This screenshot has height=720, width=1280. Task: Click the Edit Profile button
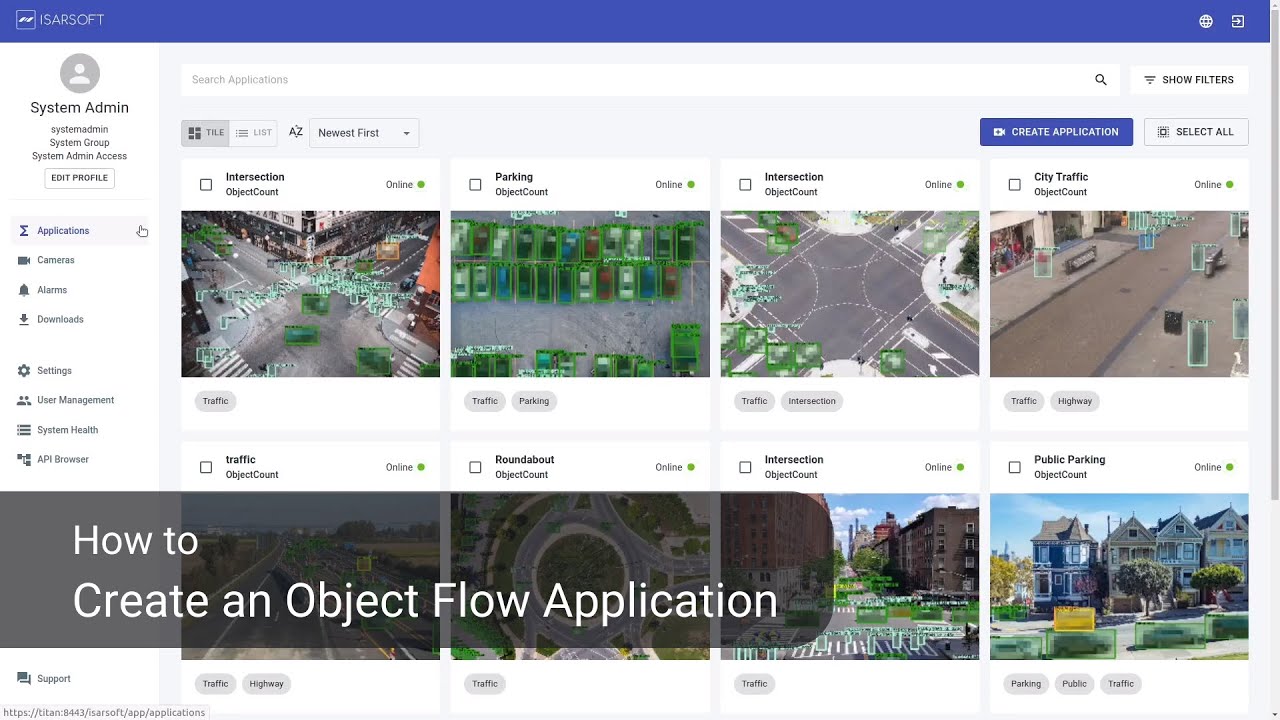pyautogui.click(x=80, y=178)
